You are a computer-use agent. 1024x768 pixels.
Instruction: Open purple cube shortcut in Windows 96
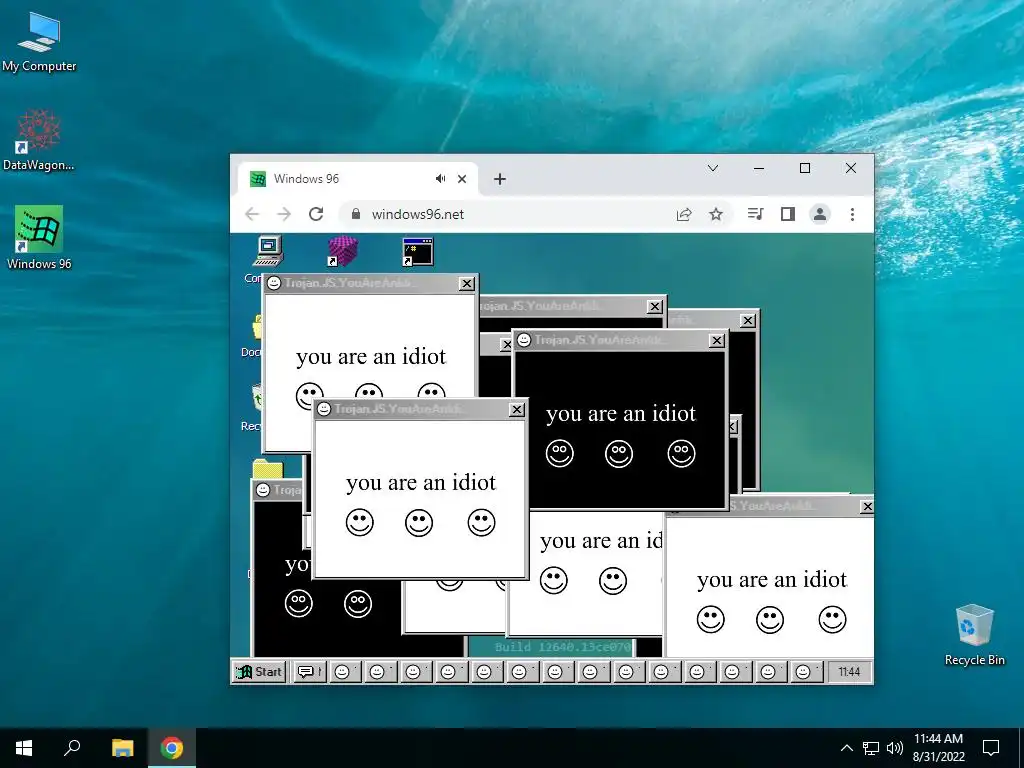pos(343,251)
